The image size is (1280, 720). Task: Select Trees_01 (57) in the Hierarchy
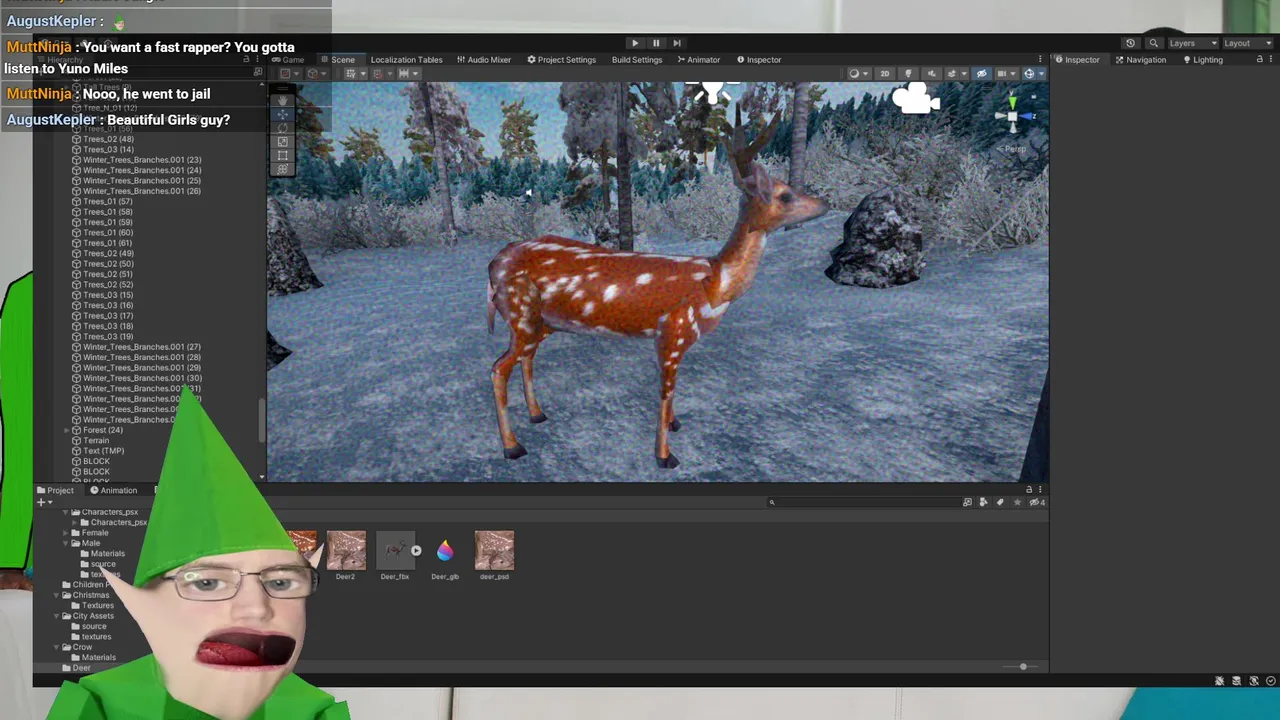108,201
